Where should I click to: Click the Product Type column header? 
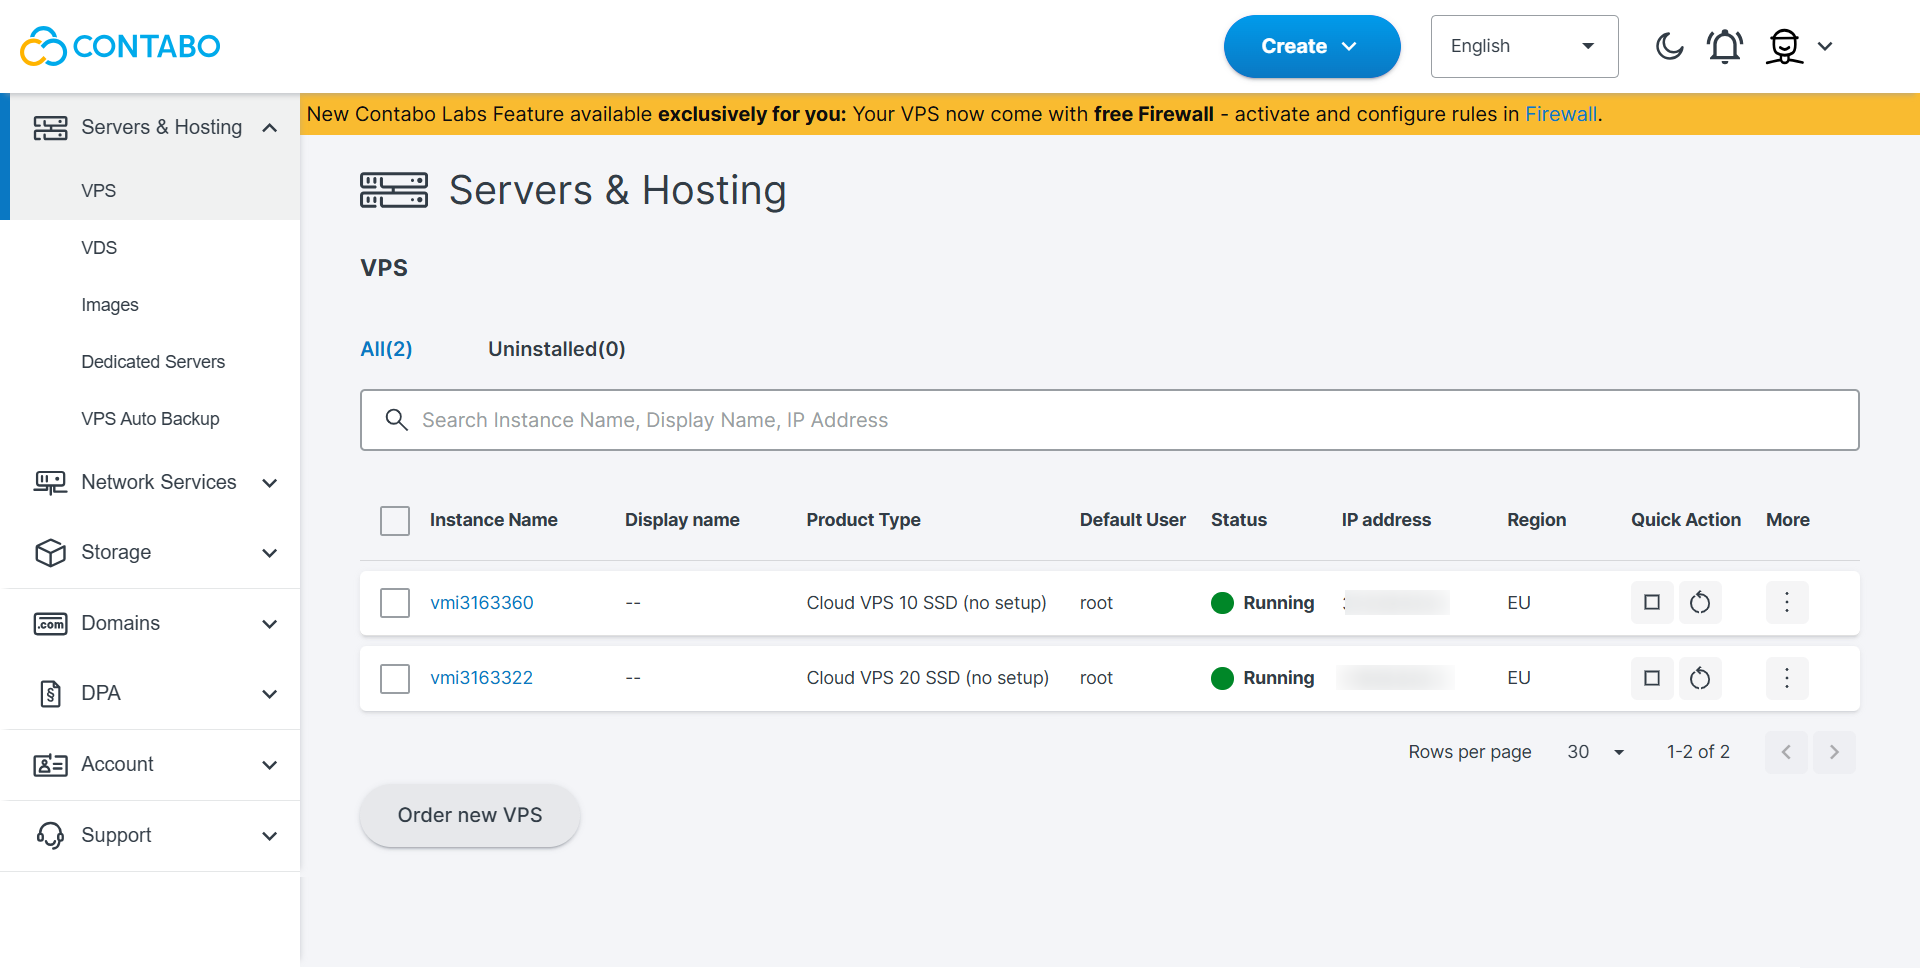click(x=864, y=520)
